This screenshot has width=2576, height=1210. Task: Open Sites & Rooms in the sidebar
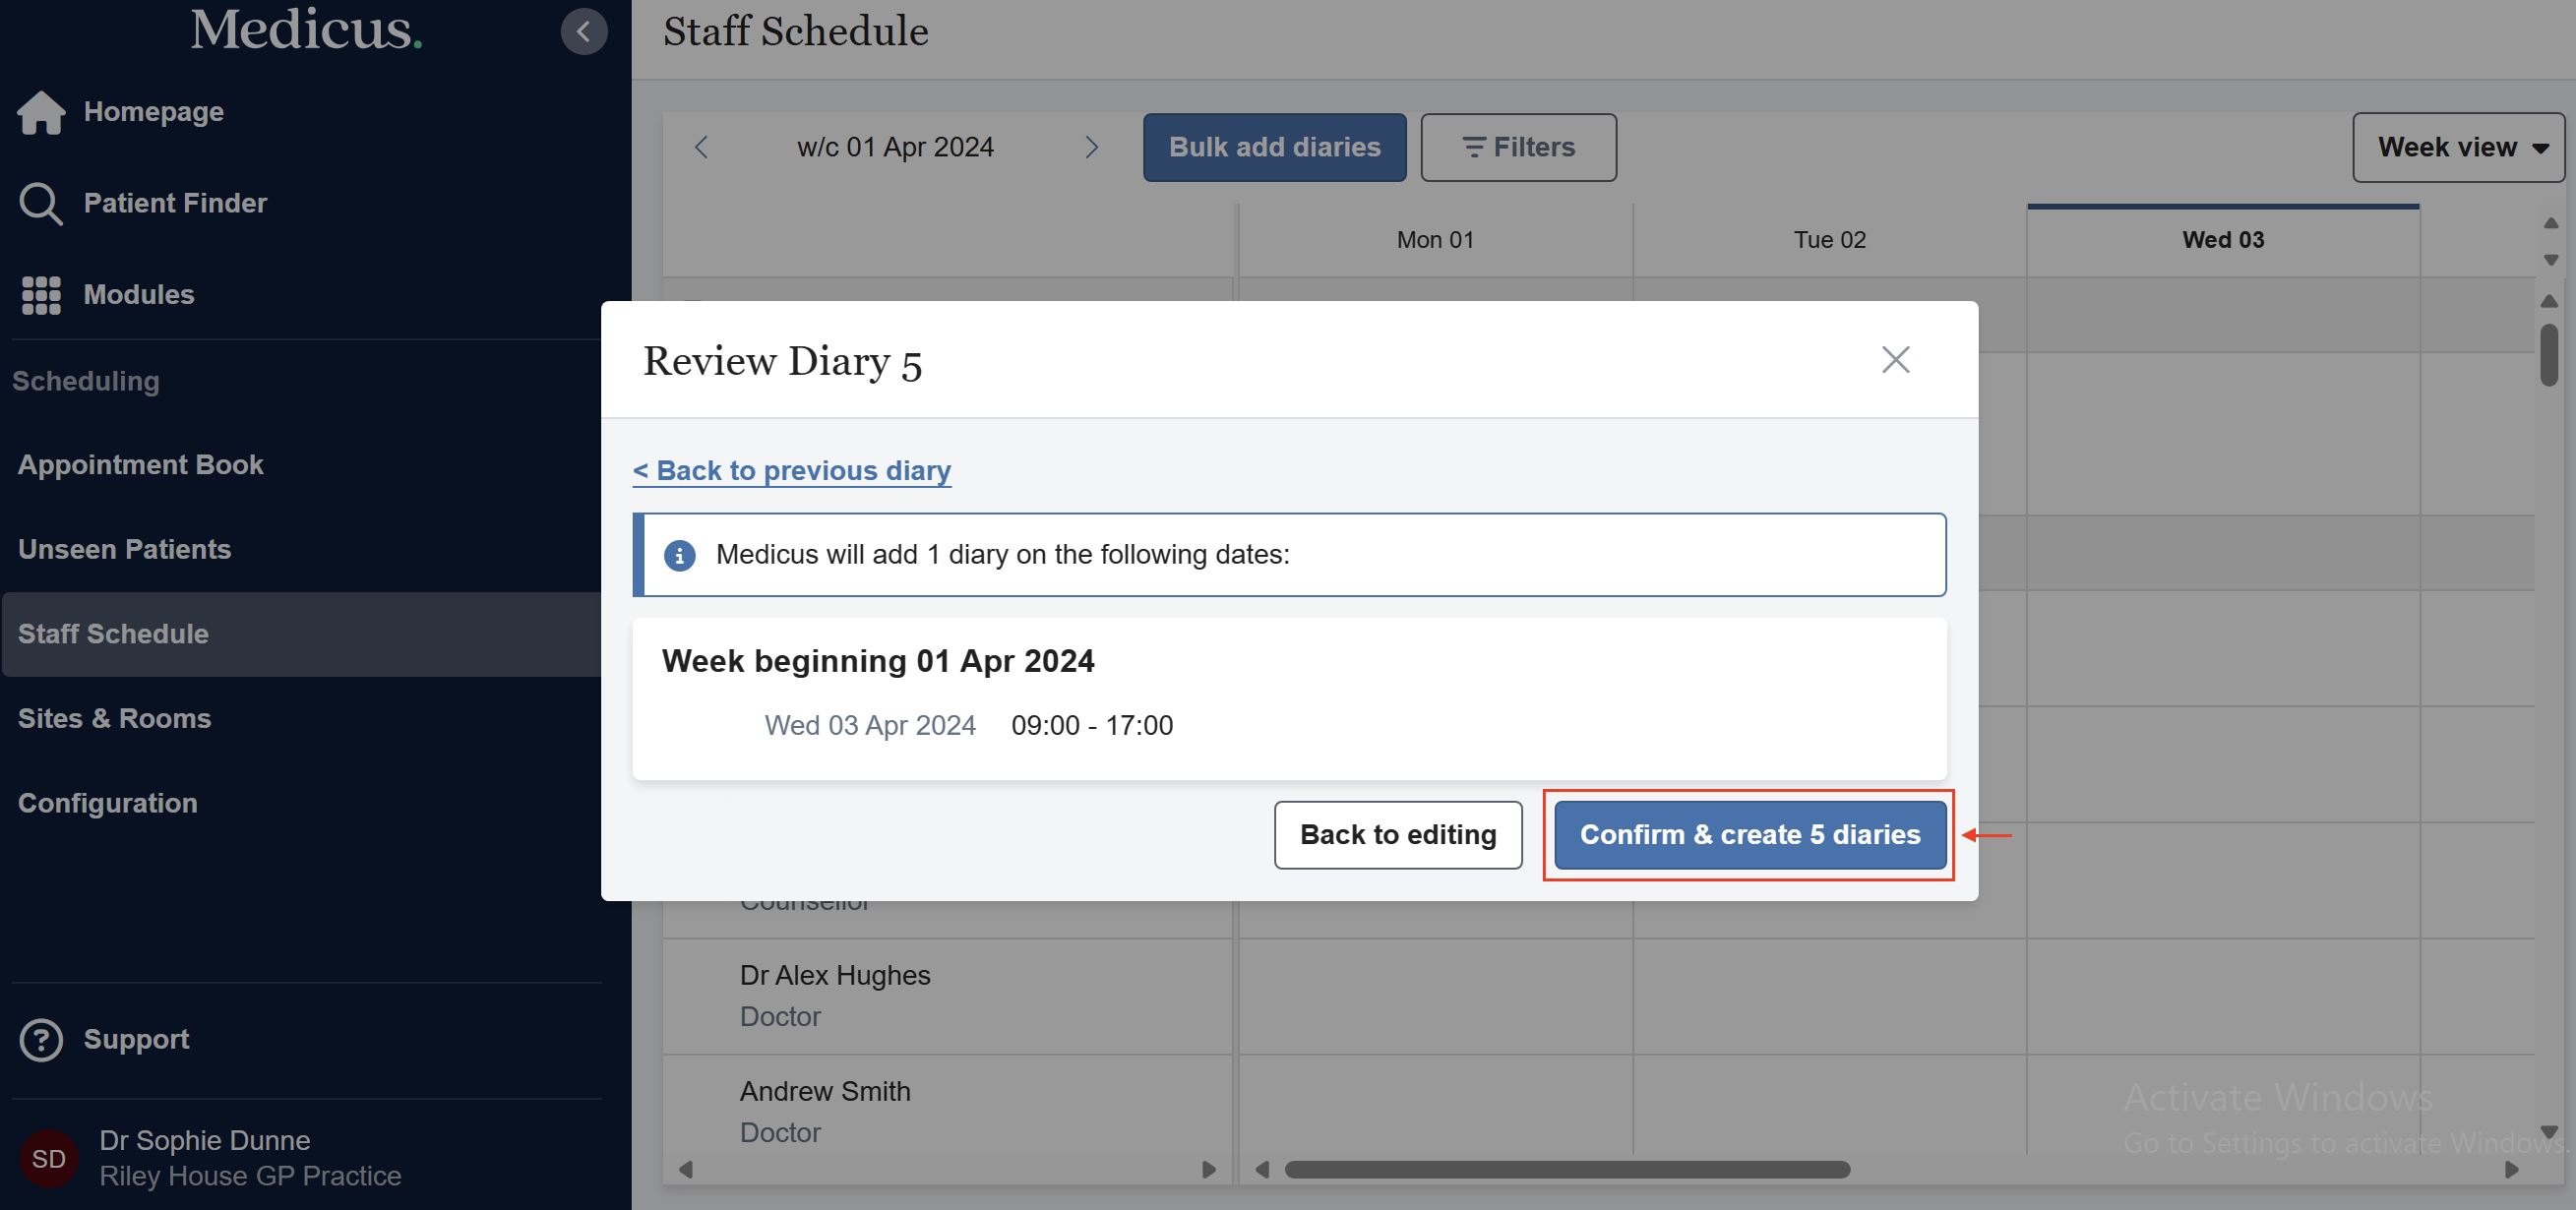[x=114, y=719]
